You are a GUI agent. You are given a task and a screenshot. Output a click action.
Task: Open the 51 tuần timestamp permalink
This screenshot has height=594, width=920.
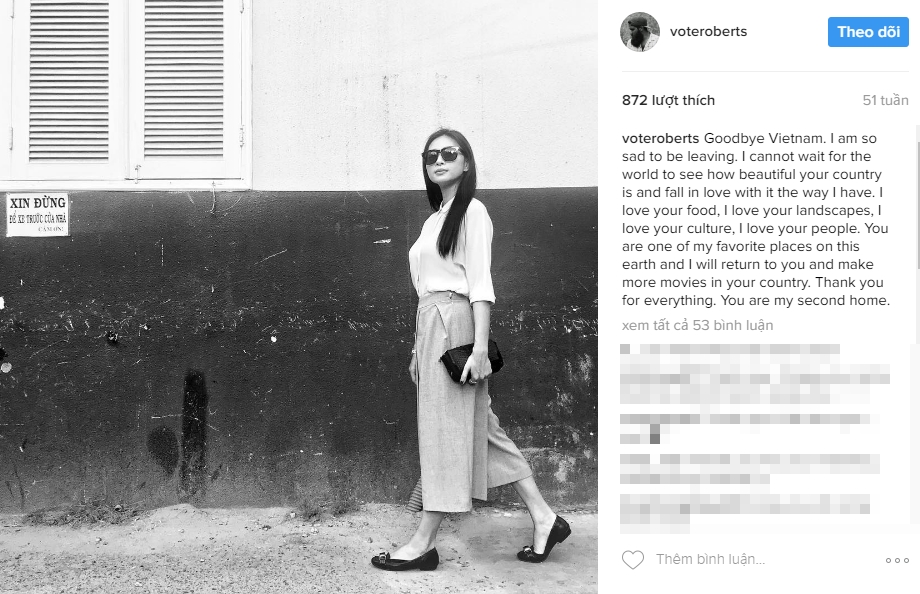pyautogui.click(x=885, y=100)
